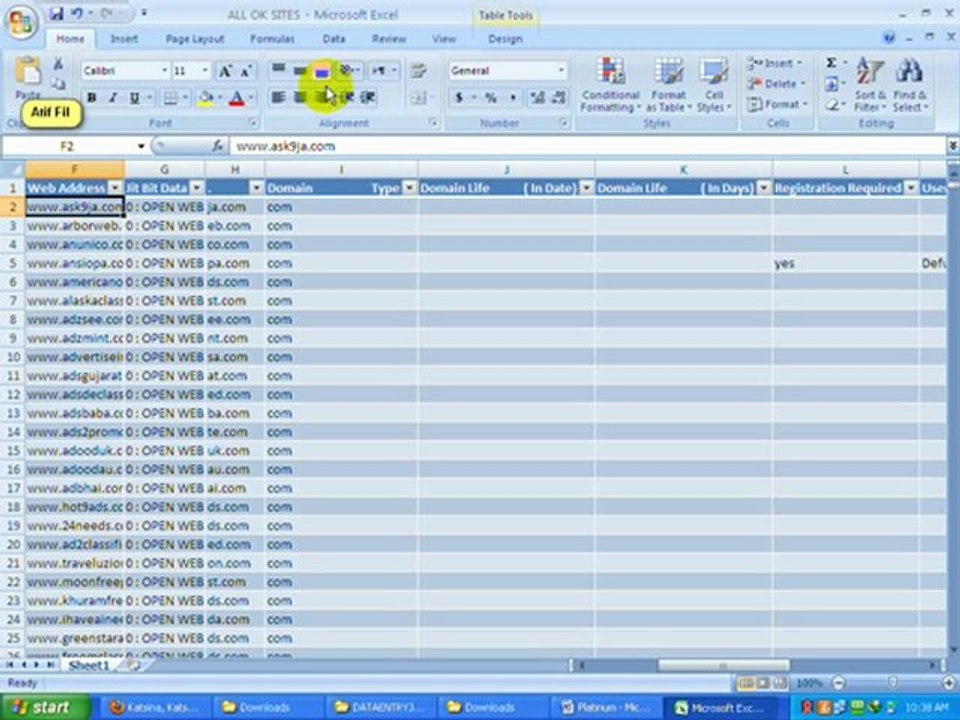The width and height of the screenshot is (960, 720).
Task: Open Conditional Formatting
Action: point(610,84)
